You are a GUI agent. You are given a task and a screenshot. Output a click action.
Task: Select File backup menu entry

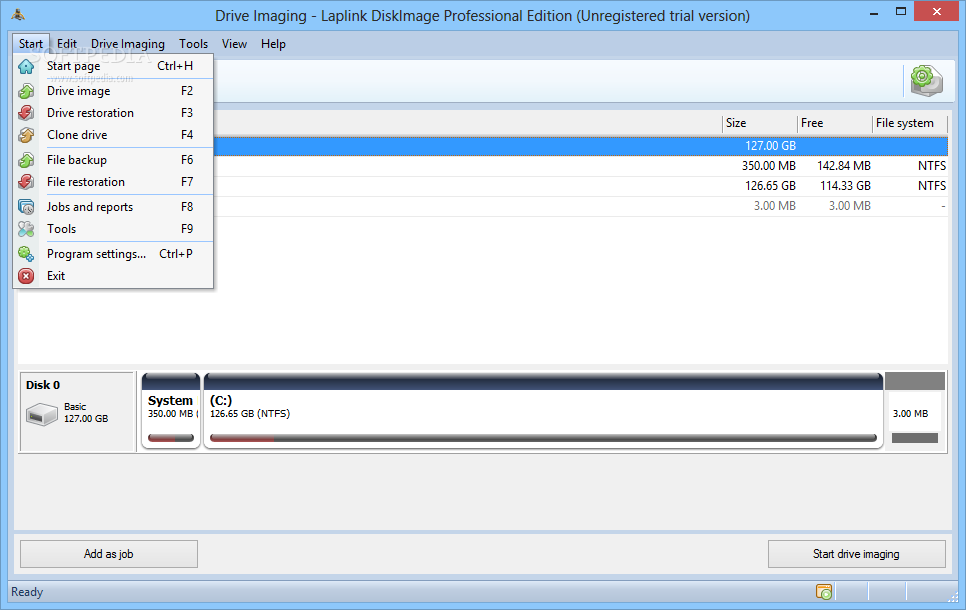point(113,160)
